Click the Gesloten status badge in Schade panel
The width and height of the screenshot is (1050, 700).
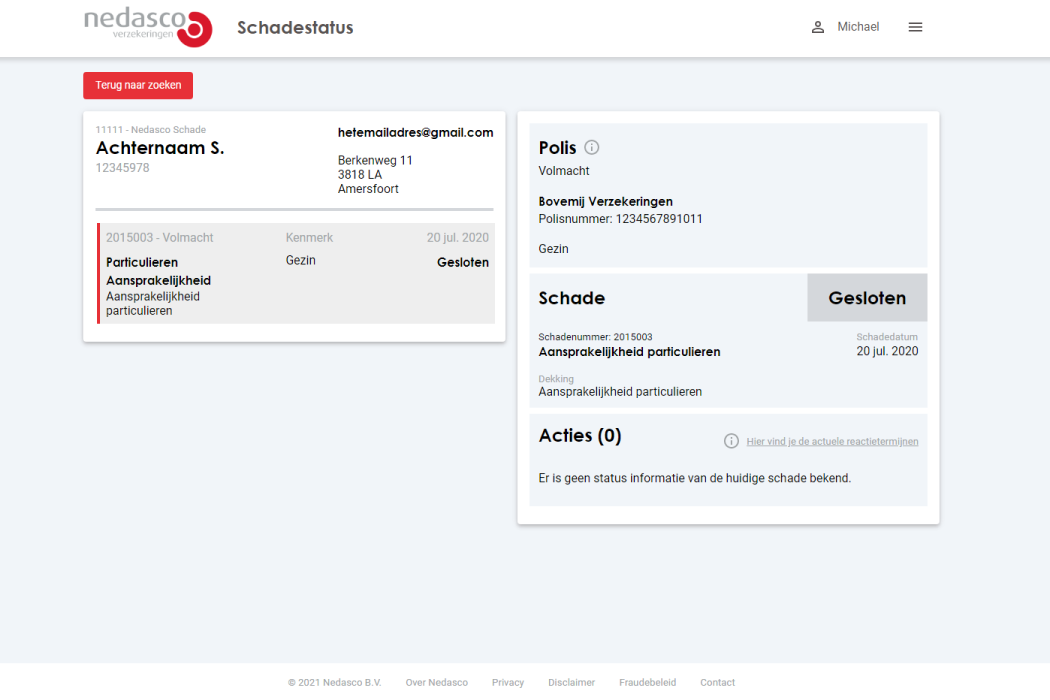coord(867,297)
